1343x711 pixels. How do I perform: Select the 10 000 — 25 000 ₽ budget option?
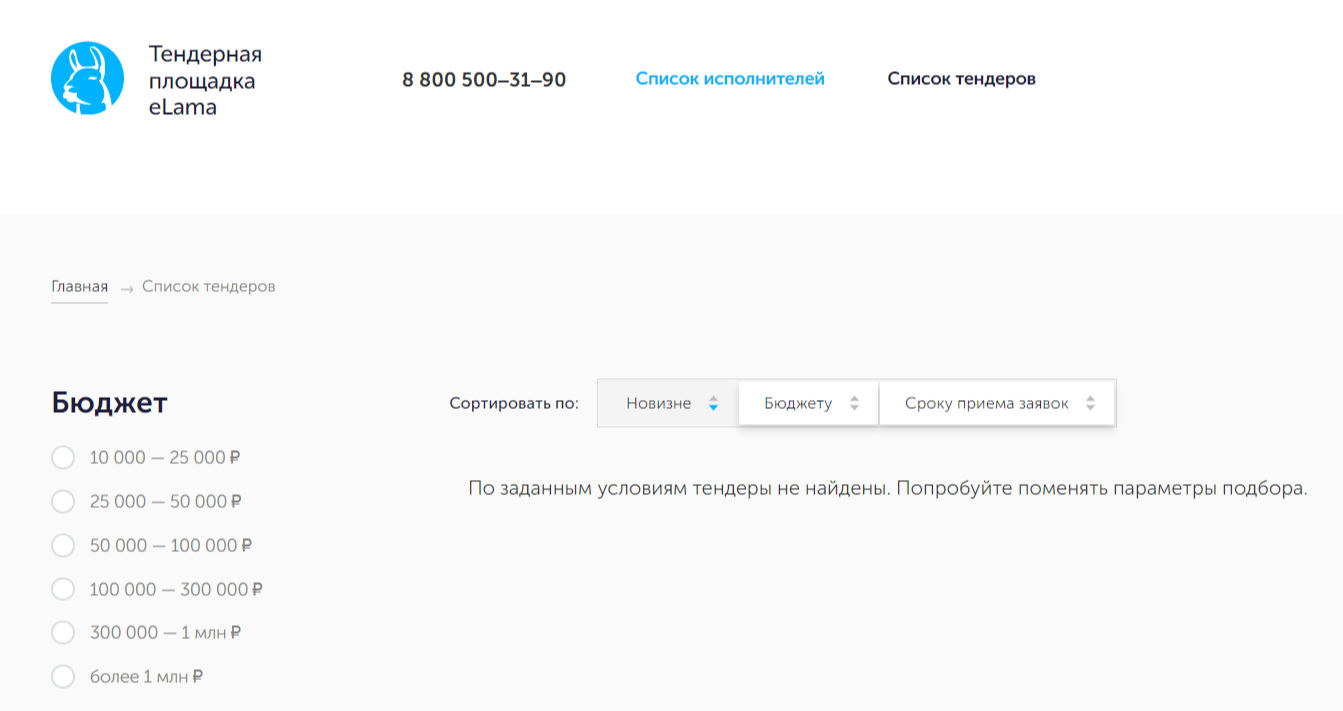(63, 457)
